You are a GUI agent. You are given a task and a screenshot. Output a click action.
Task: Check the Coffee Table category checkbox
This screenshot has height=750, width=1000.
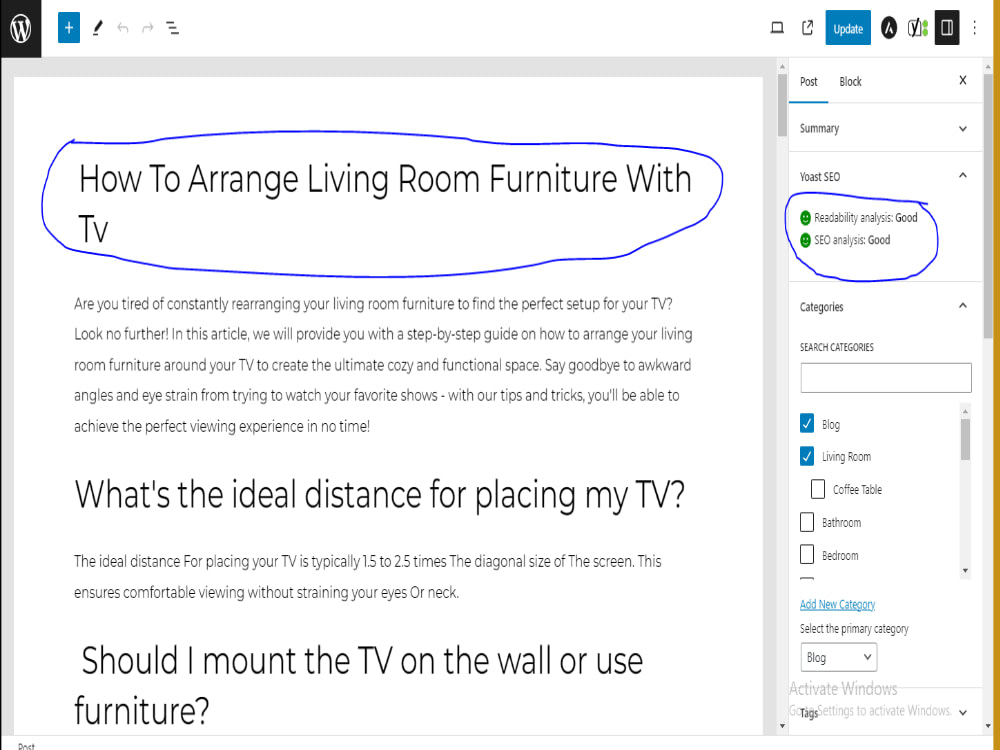click(818, 489)
